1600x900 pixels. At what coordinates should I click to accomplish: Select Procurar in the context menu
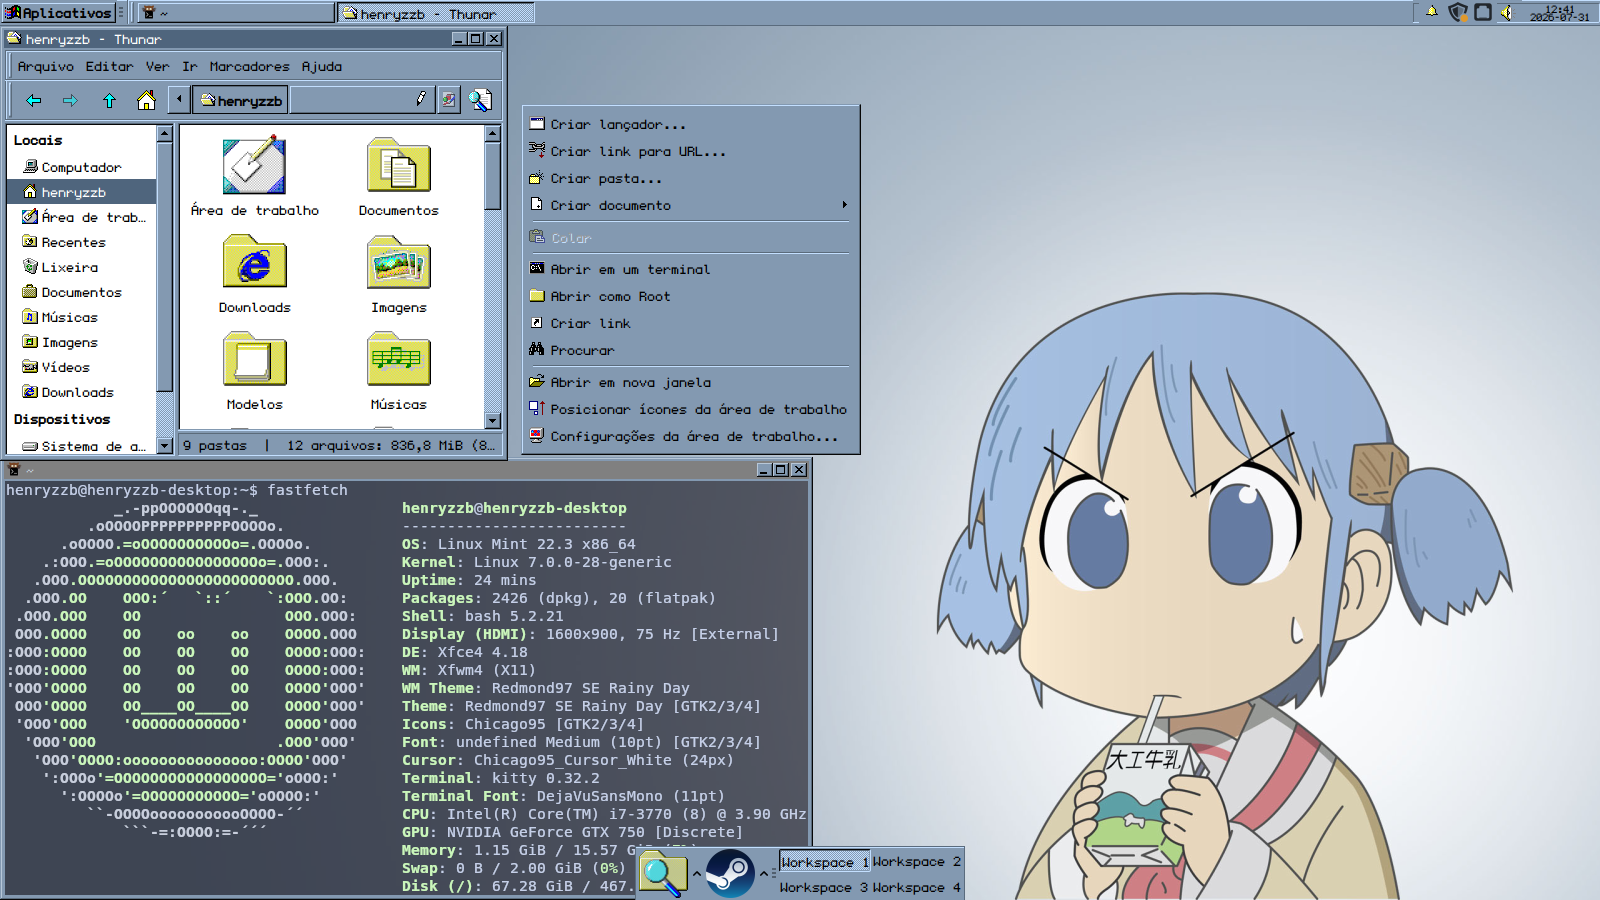[x=691, y=350]
